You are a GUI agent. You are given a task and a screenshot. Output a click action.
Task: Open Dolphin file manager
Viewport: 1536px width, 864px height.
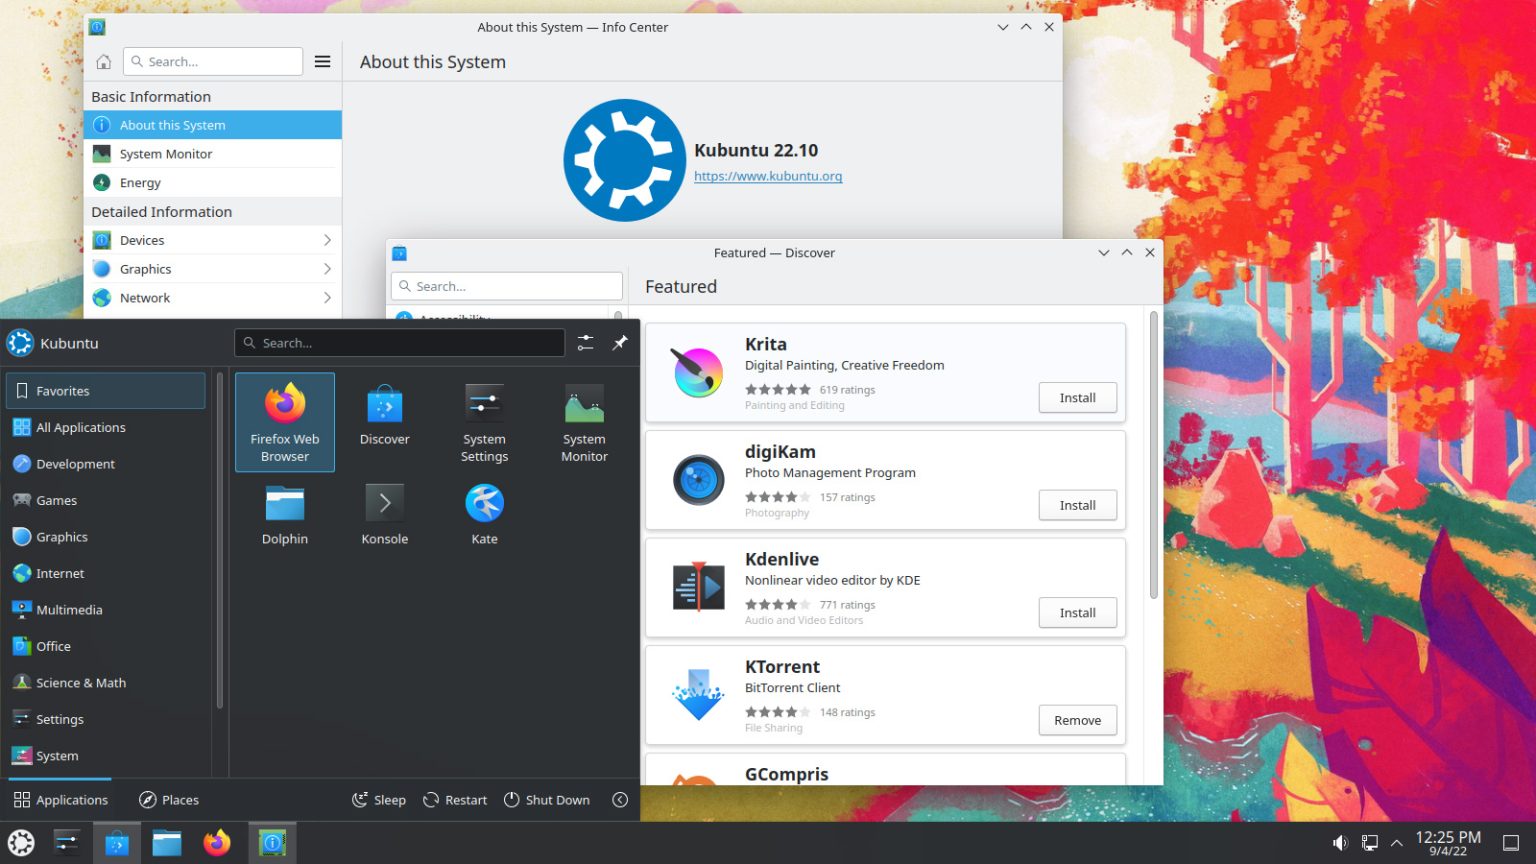pos(284,512)
